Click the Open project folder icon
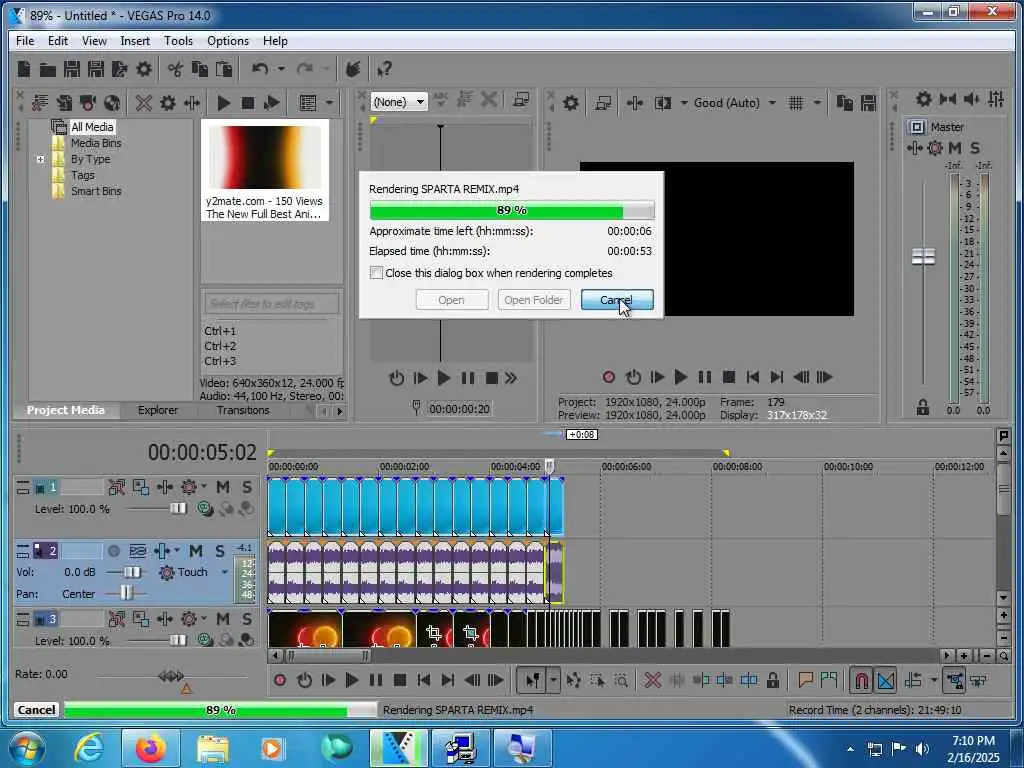This screenshot has height=768, width=1024. [47, 69]
